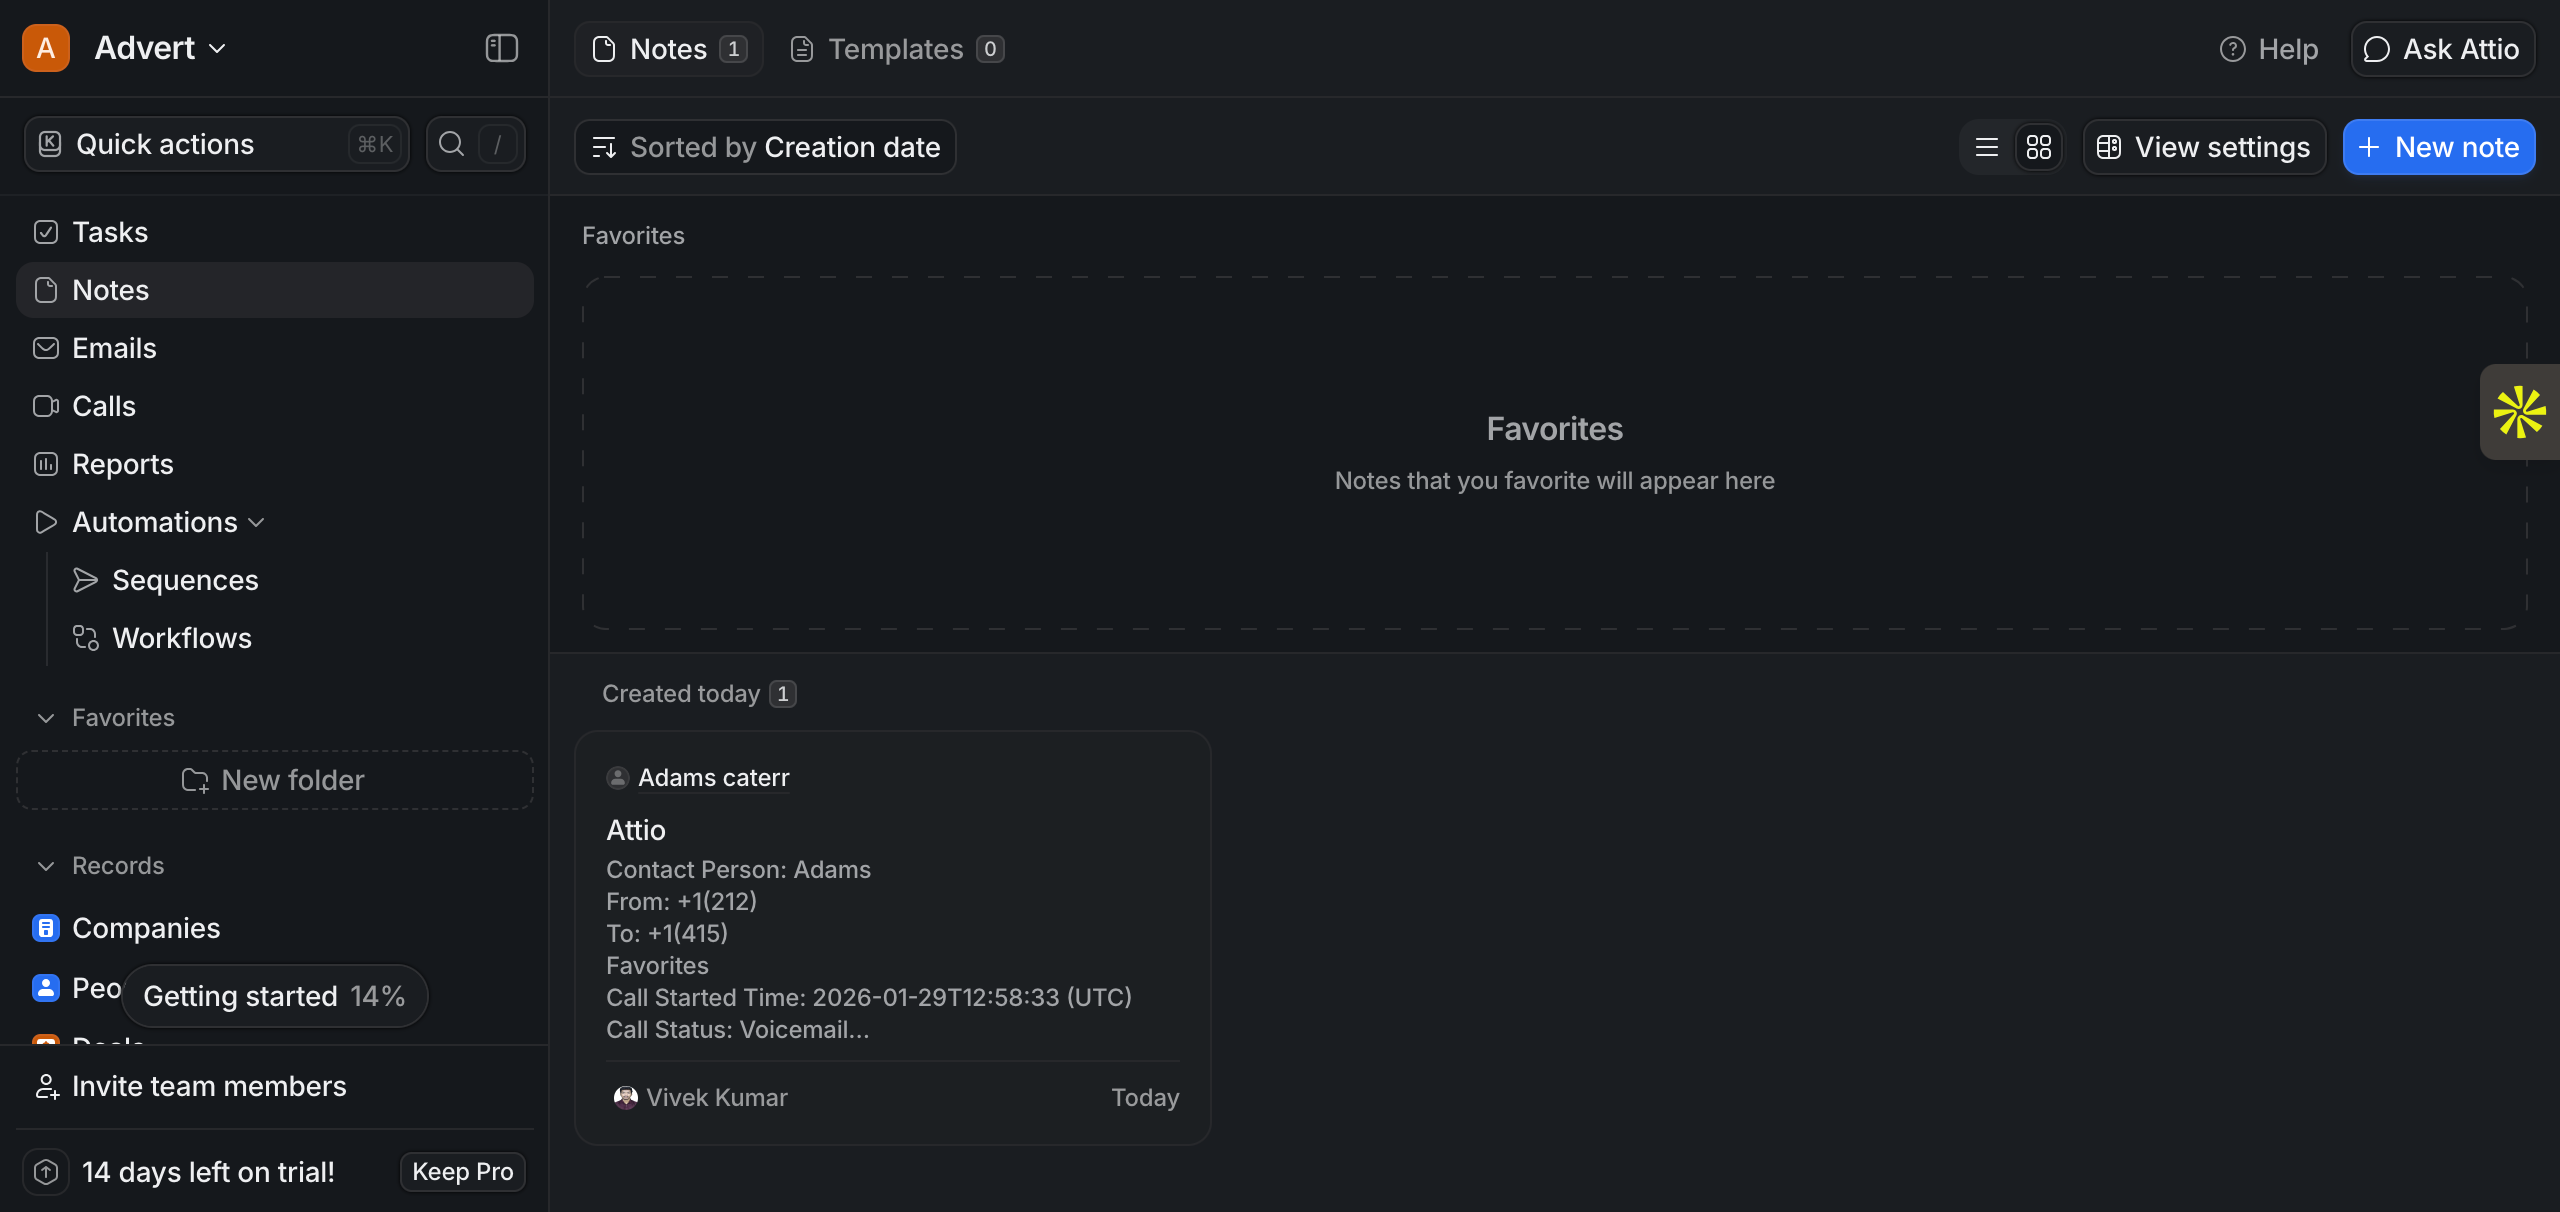2560x1212 pixels.
Task: Expand the Advert workspace dropdown
Action: tap(160, 48)
